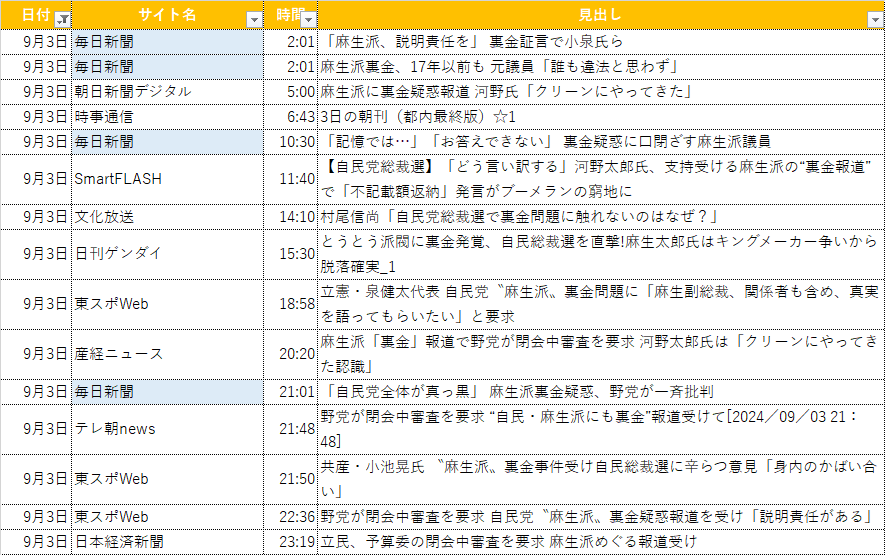Click the 23:19 time cell
Screen dimensions: 885x555
tap(292, 541)
